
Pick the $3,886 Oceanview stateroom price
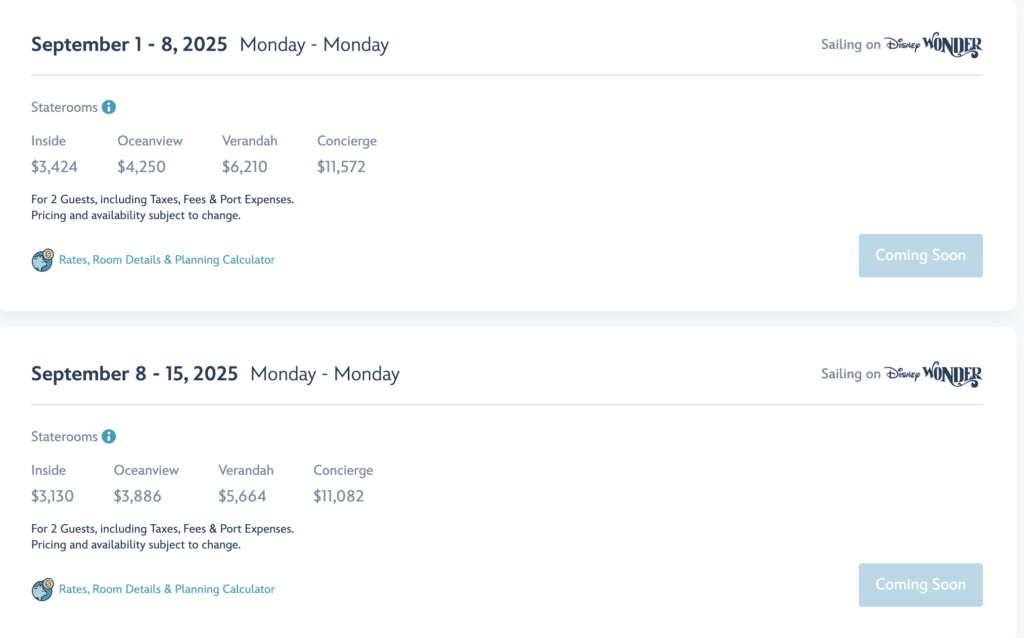(x=137, y=496)
